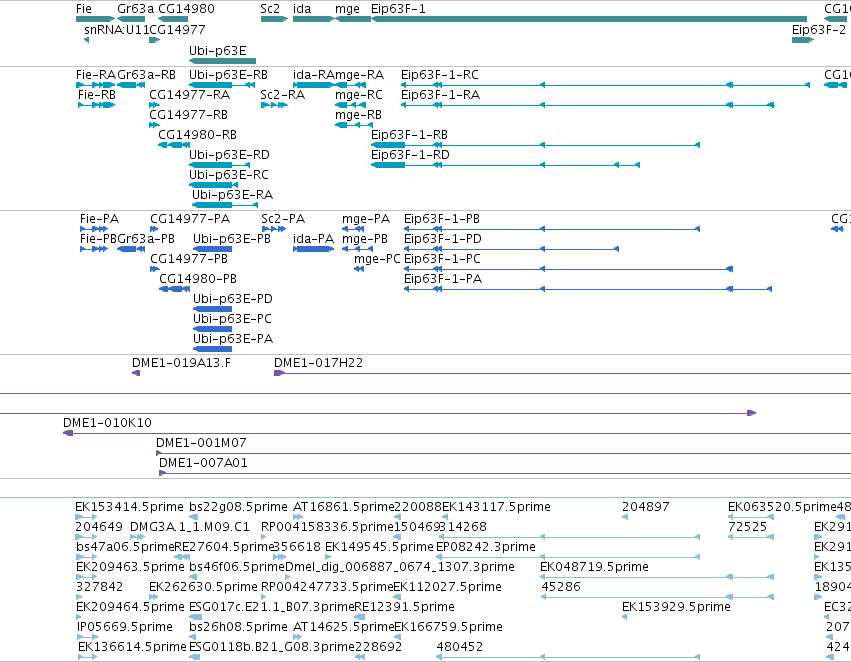Select the long Eip63F-1 gene span
This screenshot has width=851, height=662.
coord(589,19)
